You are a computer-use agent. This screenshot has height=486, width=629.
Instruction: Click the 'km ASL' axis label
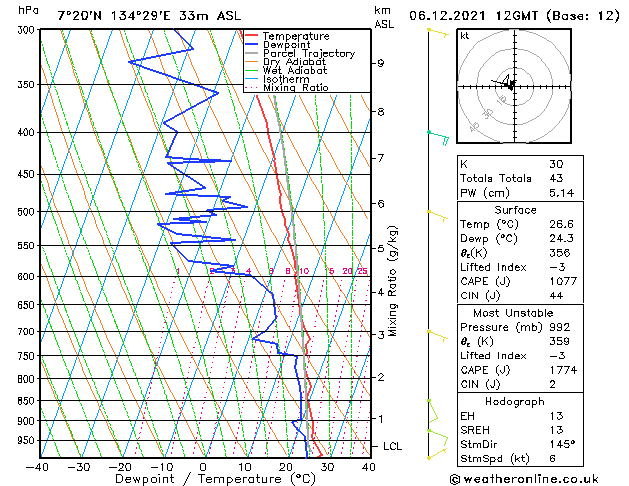[384, 17]
